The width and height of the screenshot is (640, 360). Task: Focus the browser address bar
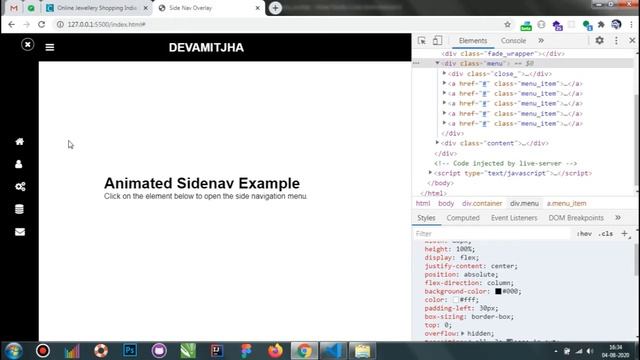pyautogui.click(x=282, y=24)
